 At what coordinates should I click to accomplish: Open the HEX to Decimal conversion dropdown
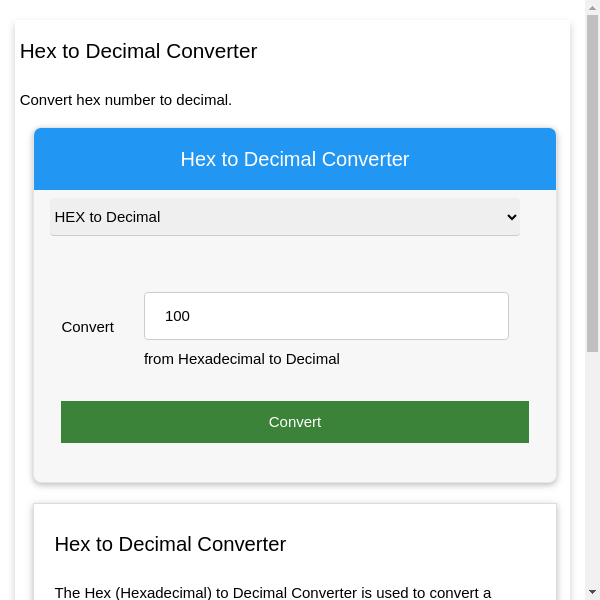point(284,217)
